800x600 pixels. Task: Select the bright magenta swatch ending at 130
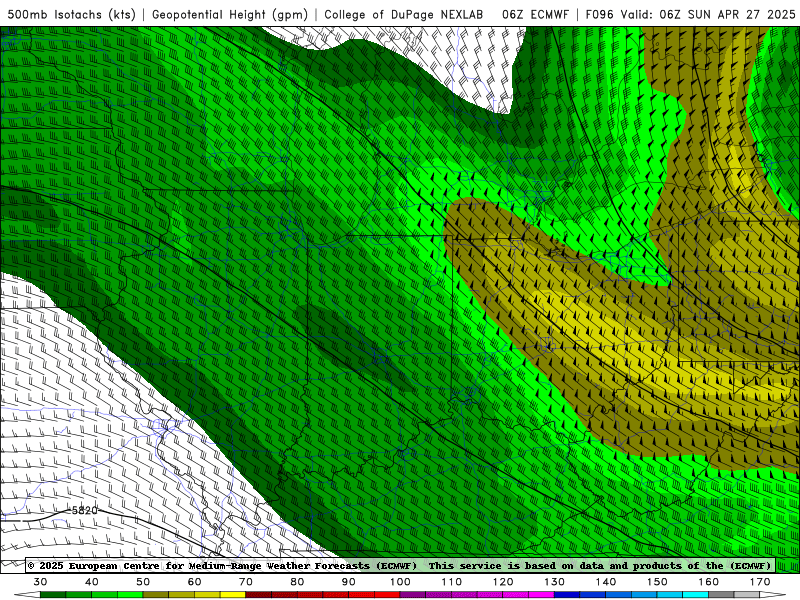[x=541, y=594]
